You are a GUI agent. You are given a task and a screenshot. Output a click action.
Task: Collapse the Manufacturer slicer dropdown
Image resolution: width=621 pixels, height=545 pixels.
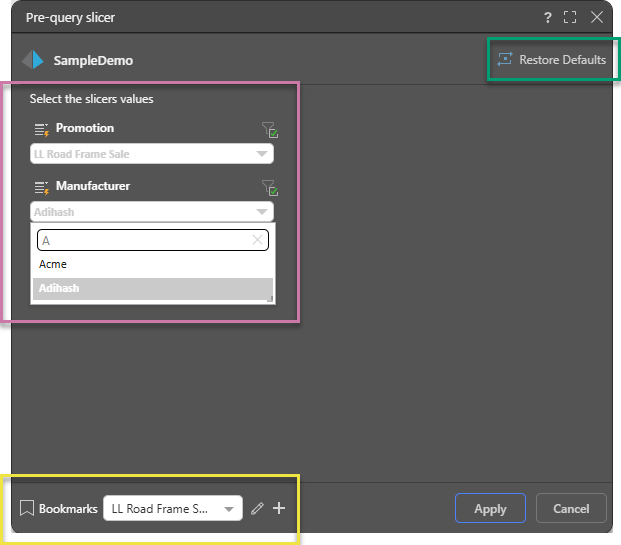pyautogui.click(x=262, y=212)
